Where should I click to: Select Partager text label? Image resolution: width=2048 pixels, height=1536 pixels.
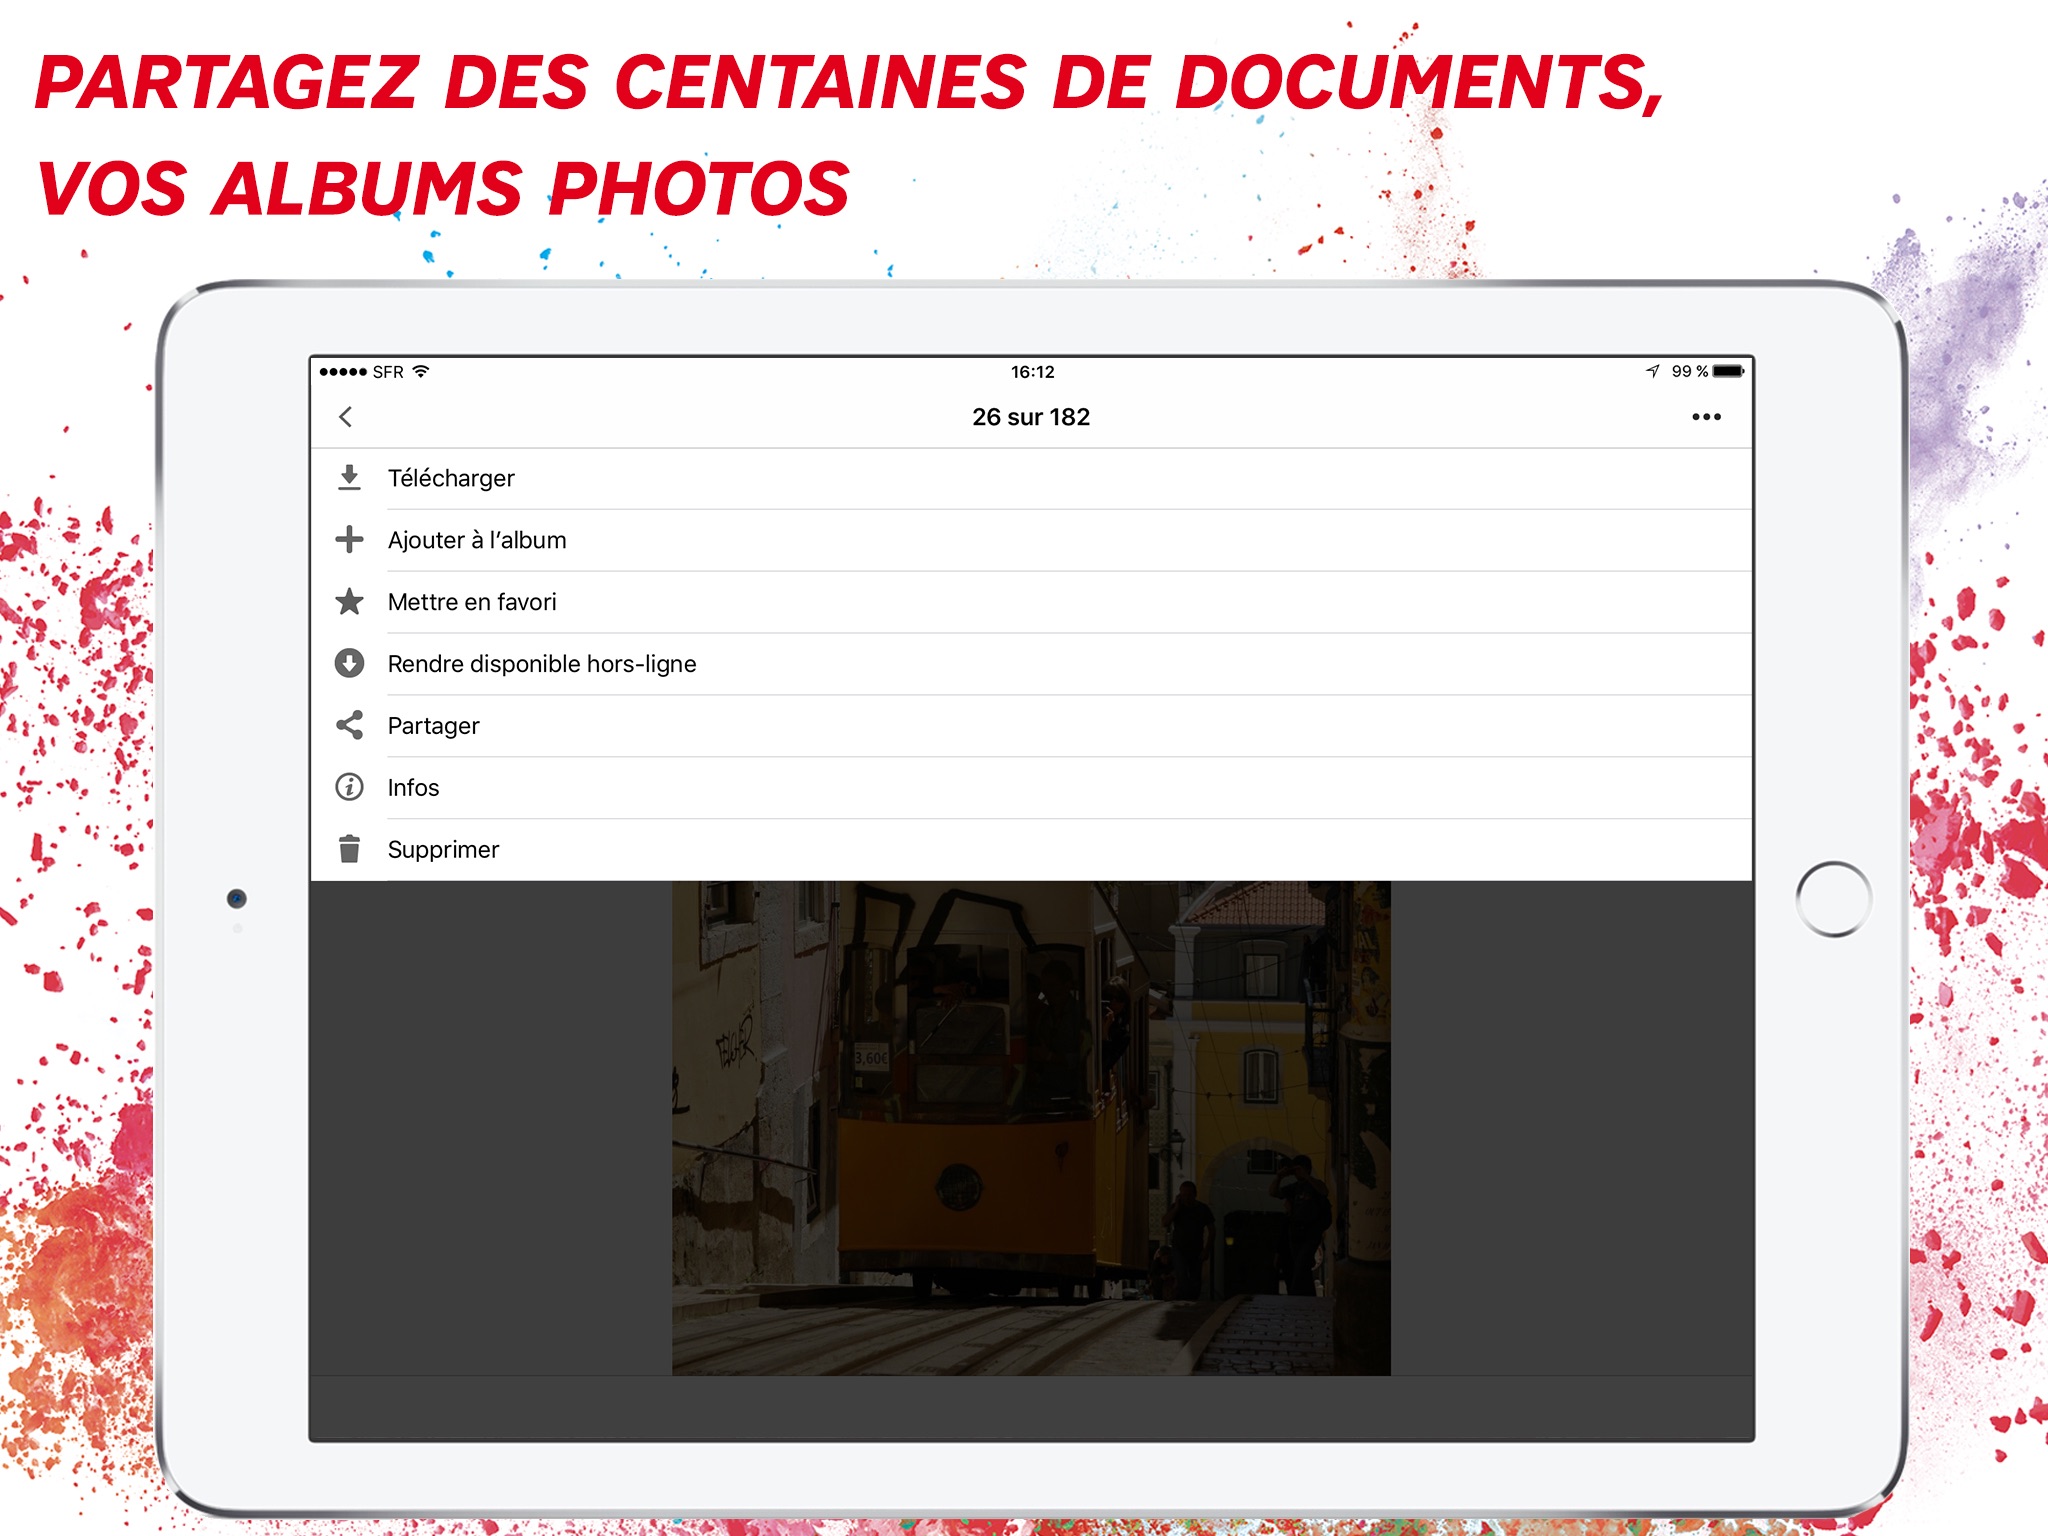433,726
